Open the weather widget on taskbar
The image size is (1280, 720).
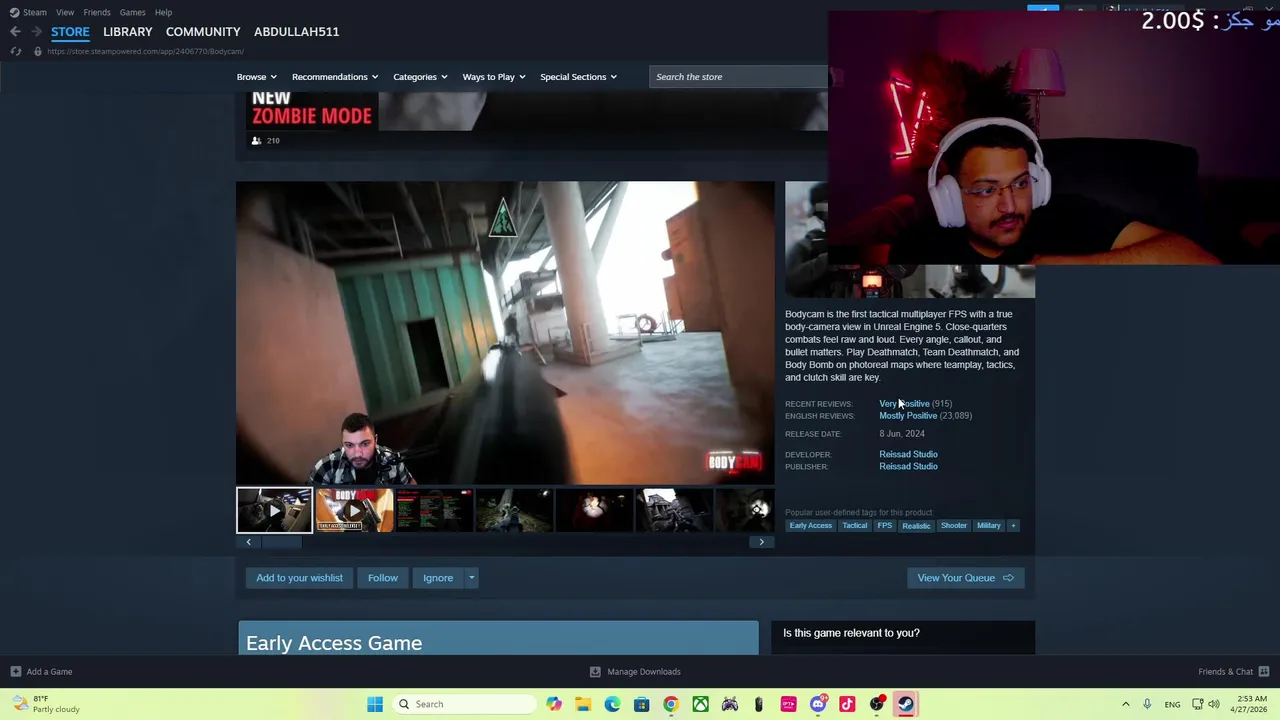click(x=45, y=704)
